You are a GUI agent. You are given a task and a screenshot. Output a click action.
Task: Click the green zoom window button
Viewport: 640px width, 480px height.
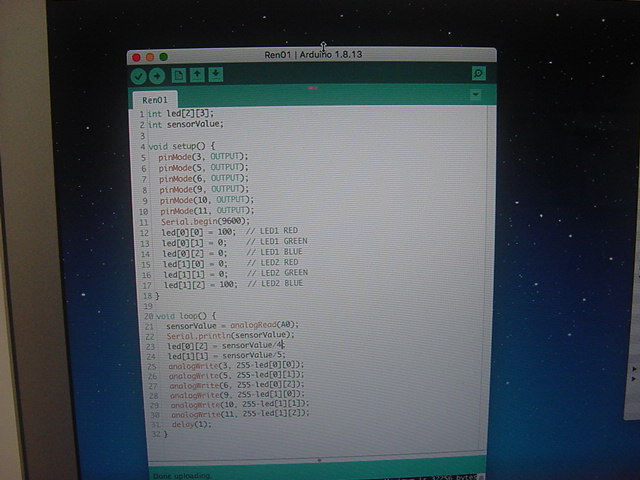[x=164, y=57]
